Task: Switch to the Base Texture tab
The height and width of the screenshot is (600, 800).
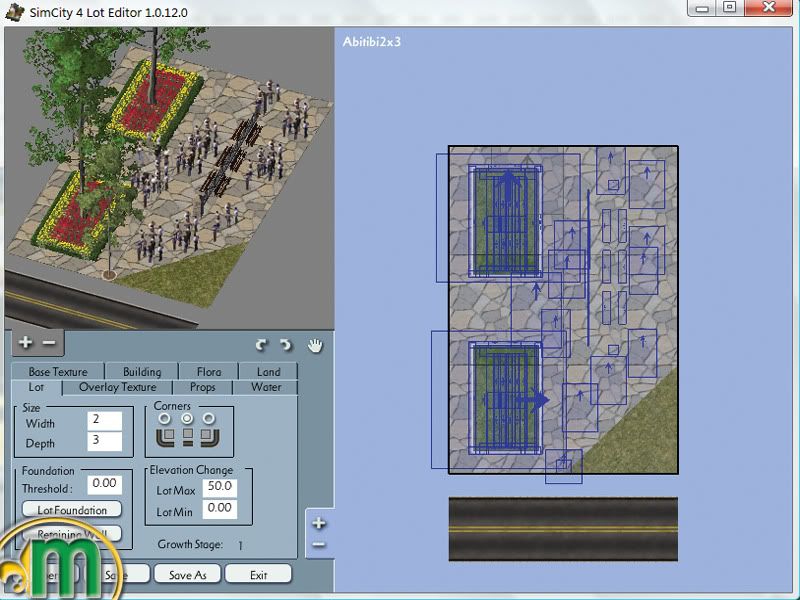Action: 58,372
